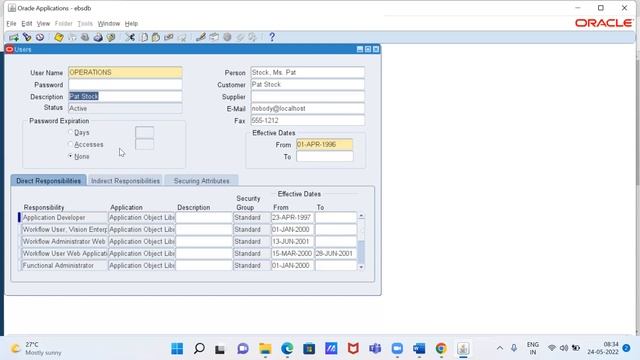
Task: Click the user's Effective Dates To field
Action: 324,156
